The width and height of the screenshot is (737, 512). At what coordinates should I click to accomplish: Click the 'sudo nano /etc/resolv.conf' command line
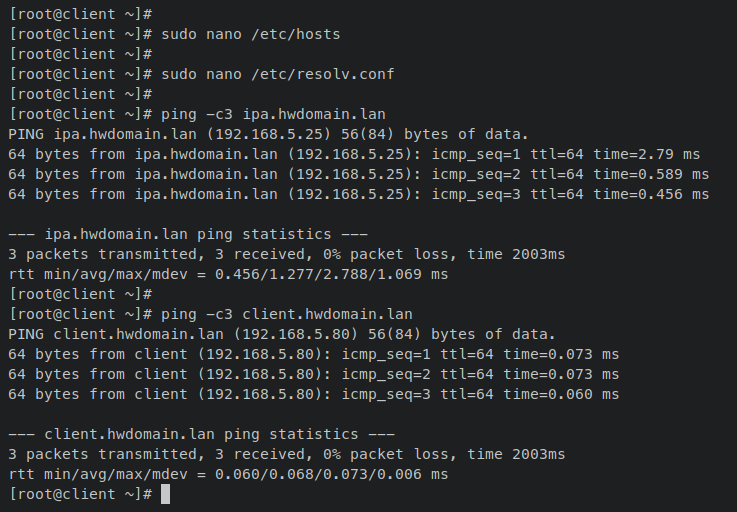[x=202, y=74]
